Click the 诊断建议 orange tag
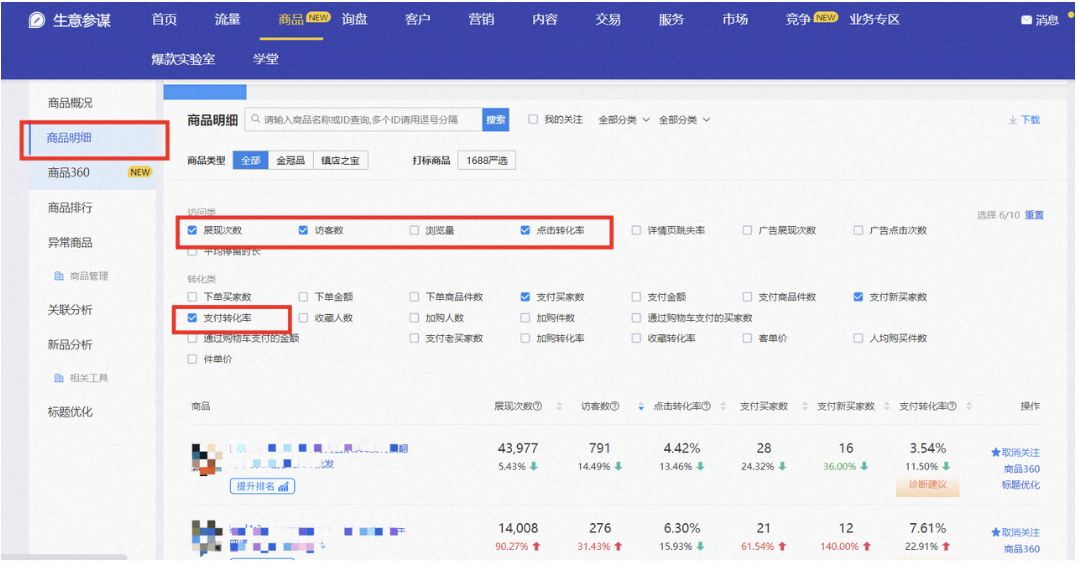 click(x=927, y=486)
